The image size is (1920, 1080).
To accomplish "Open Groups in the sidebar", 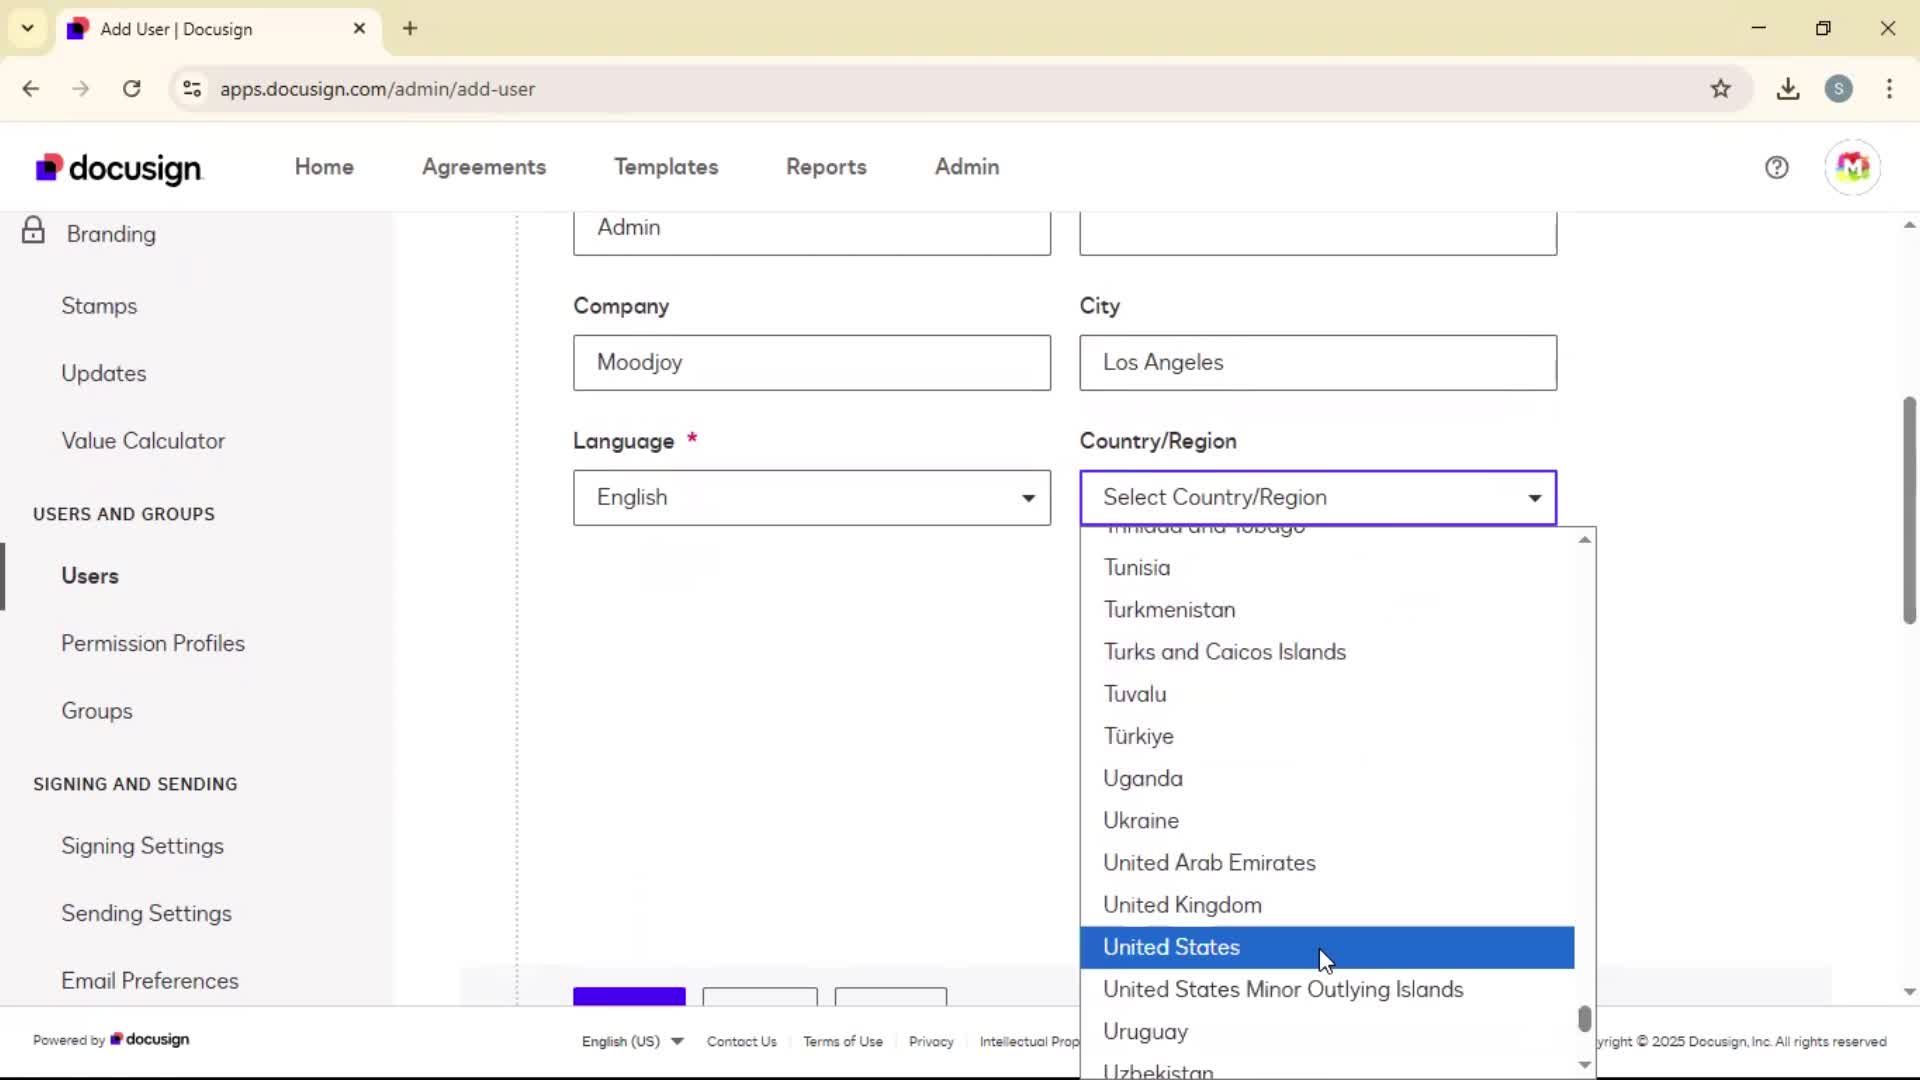I will (x=97, y=711).
